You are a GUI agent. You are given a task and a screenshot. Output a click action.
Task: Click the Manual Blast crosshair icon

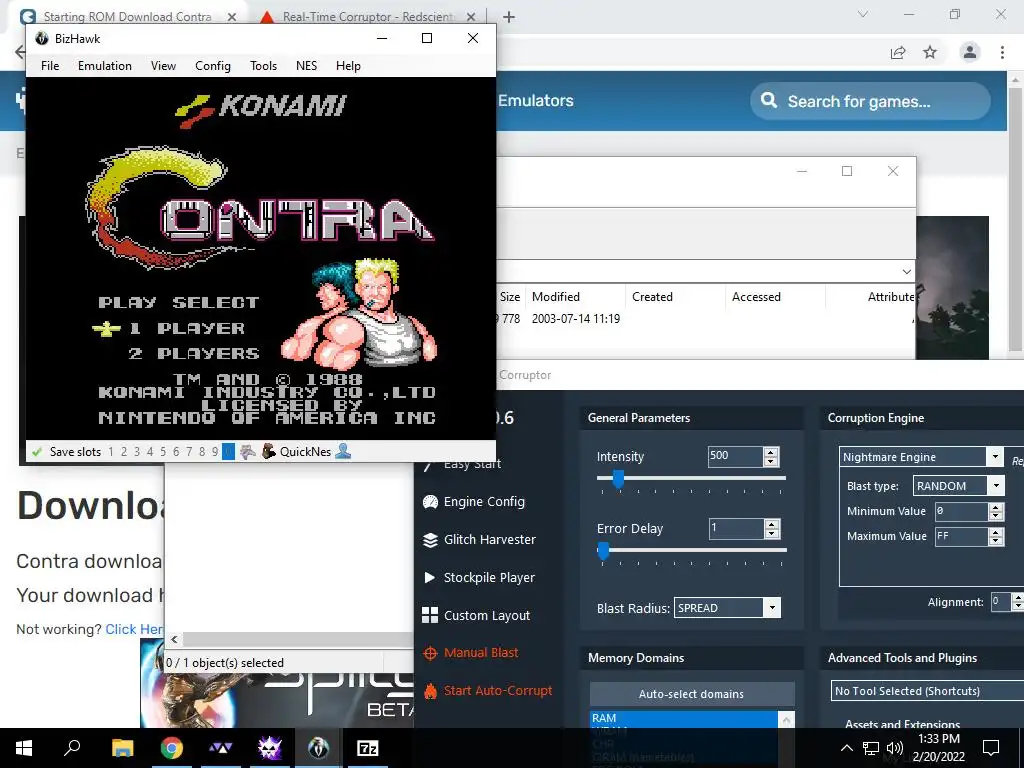click(x=430, y=653)
